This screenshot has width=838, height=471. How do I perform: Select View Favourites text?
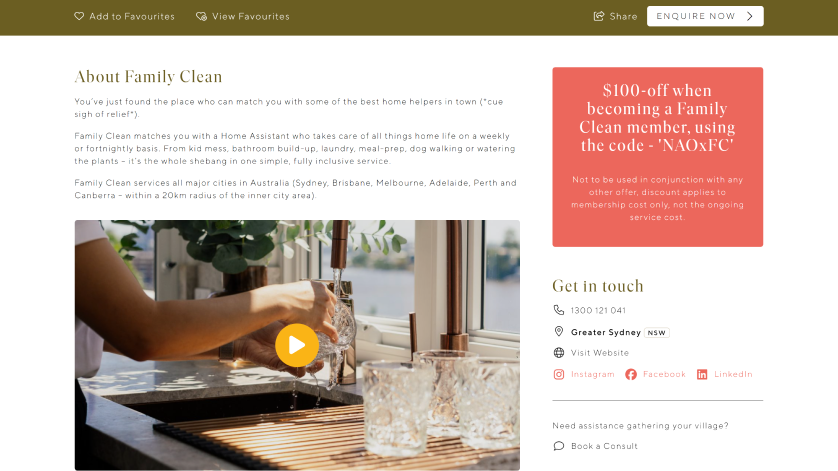251,17
